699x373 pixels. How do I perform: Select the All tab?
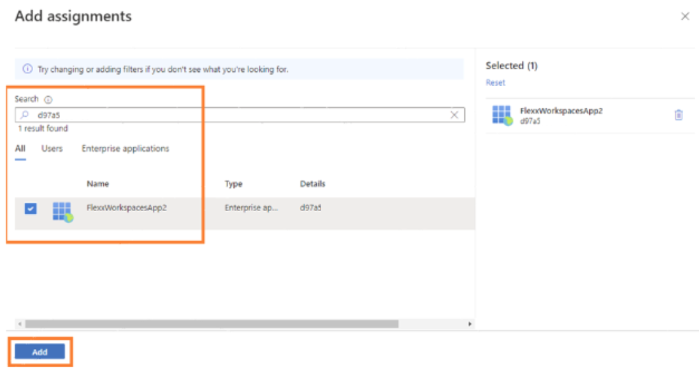20,149
